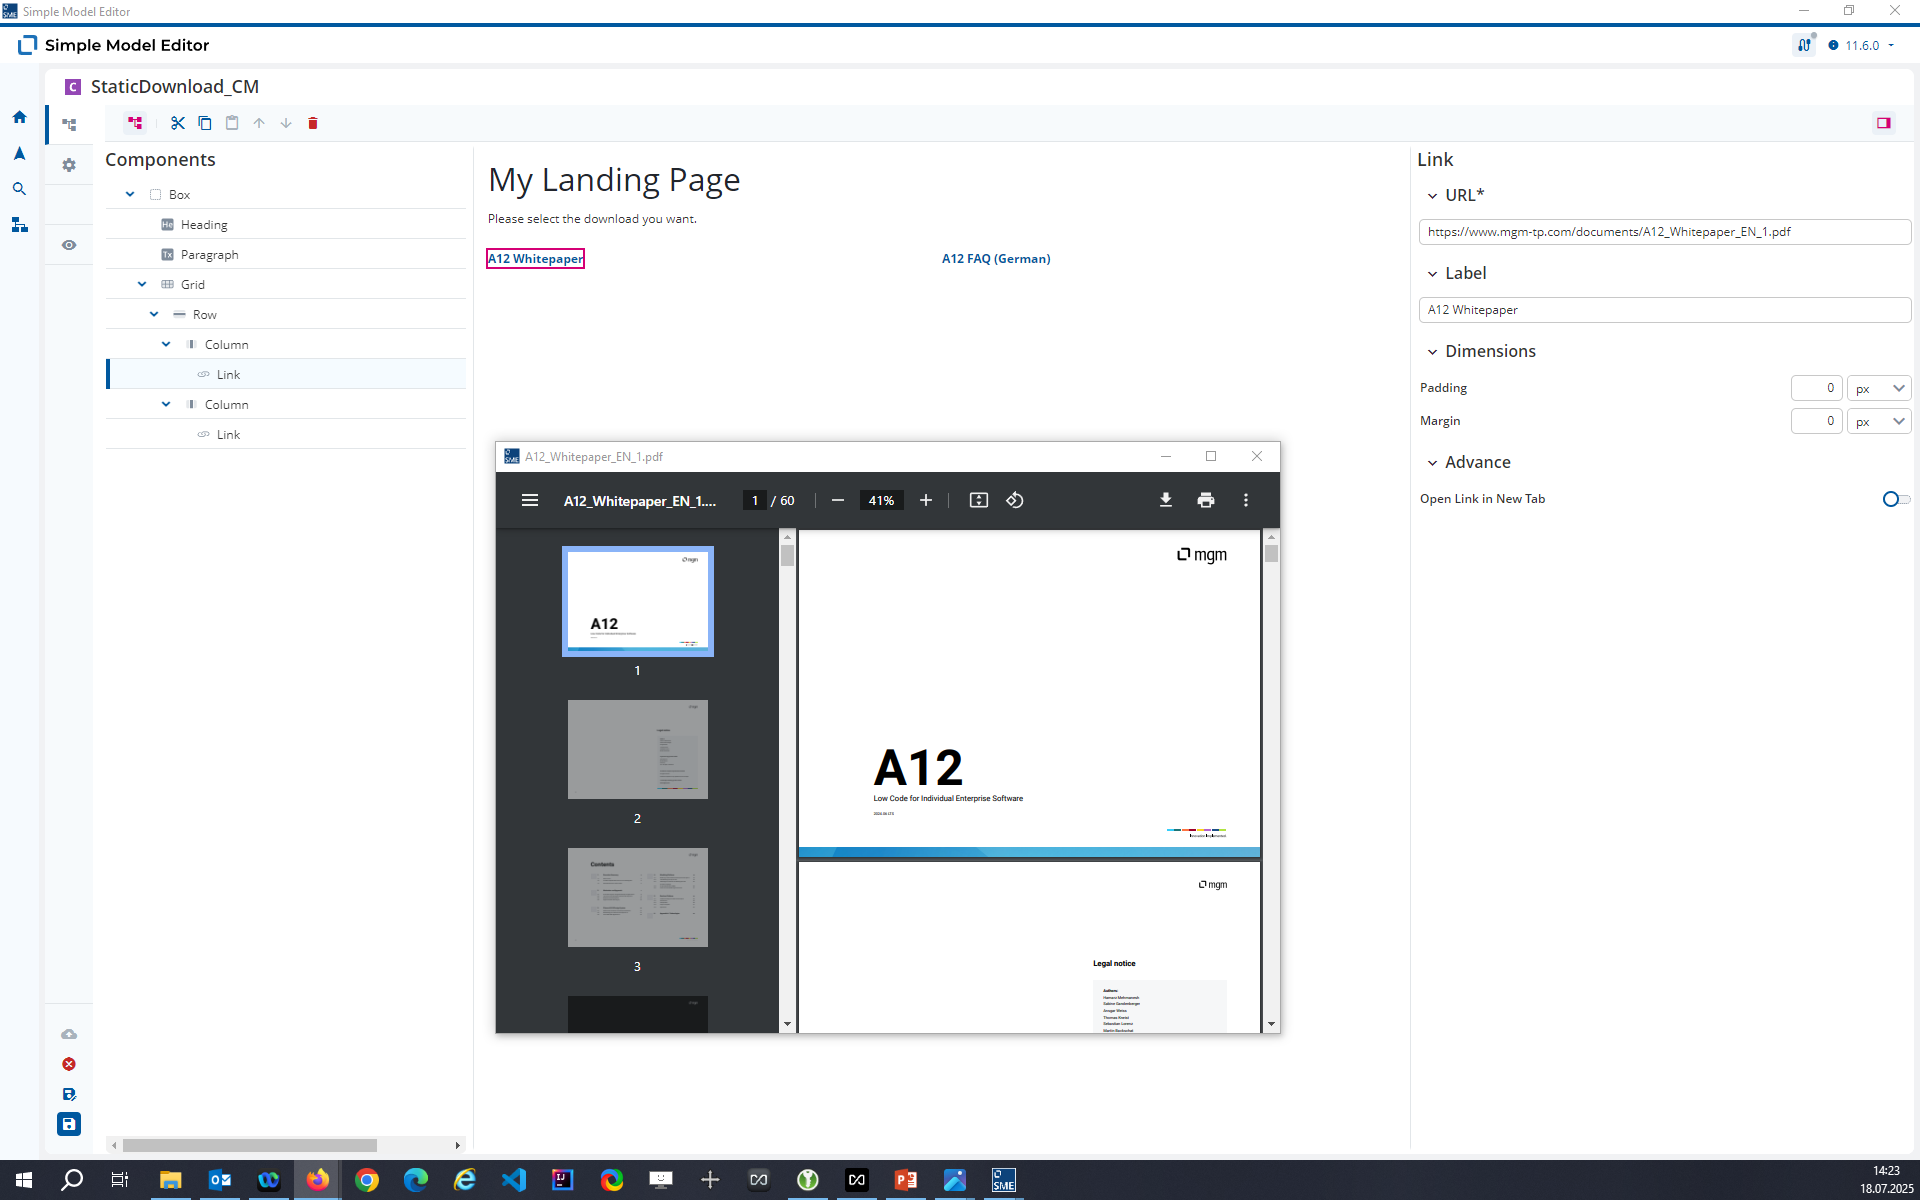The width and height of the screenshot is (1920, 1200).
Task: Show the component tree panel icon
Action: pos(69,125)
